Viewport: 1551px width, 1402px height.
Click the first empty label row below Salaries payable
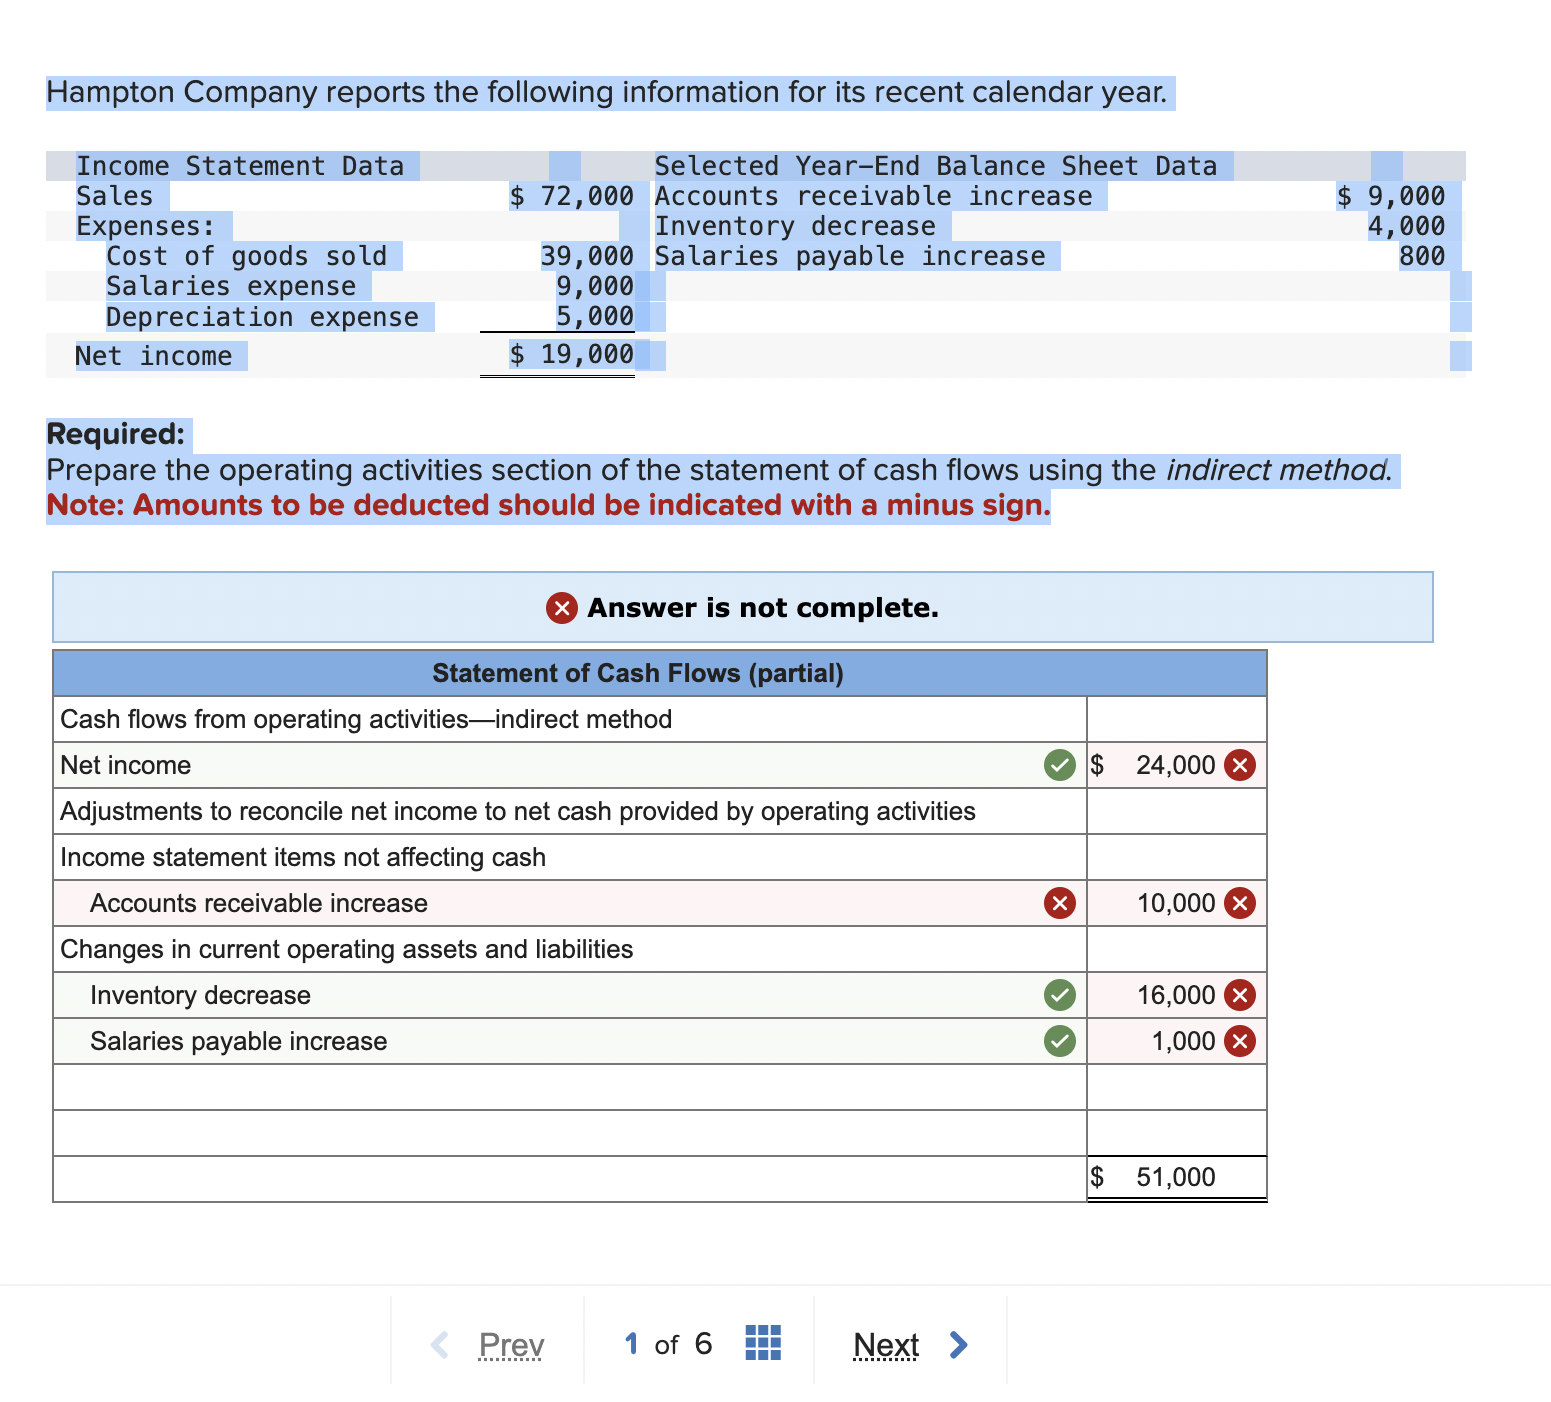pos(570,1087)
